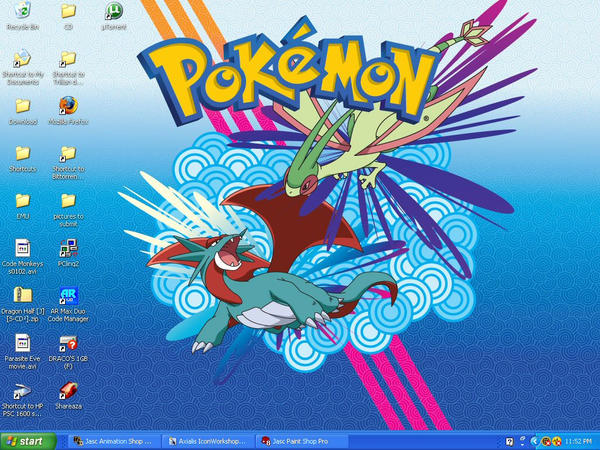Open the Start menu
The image size is (600, 450).
pyautogui.click(x=28, y=441)
